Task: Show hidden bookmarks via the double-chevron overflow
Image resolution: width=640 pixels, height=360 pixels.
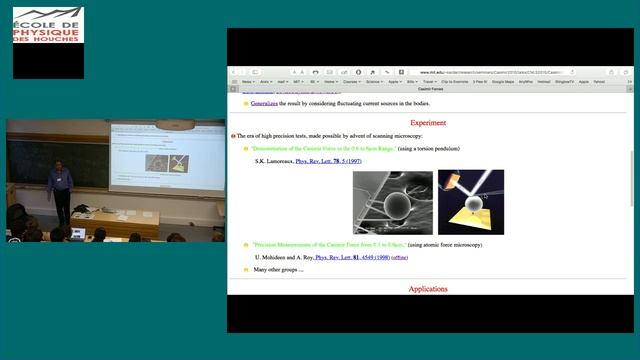Action: pyautogui.click(x=629, y=82)
